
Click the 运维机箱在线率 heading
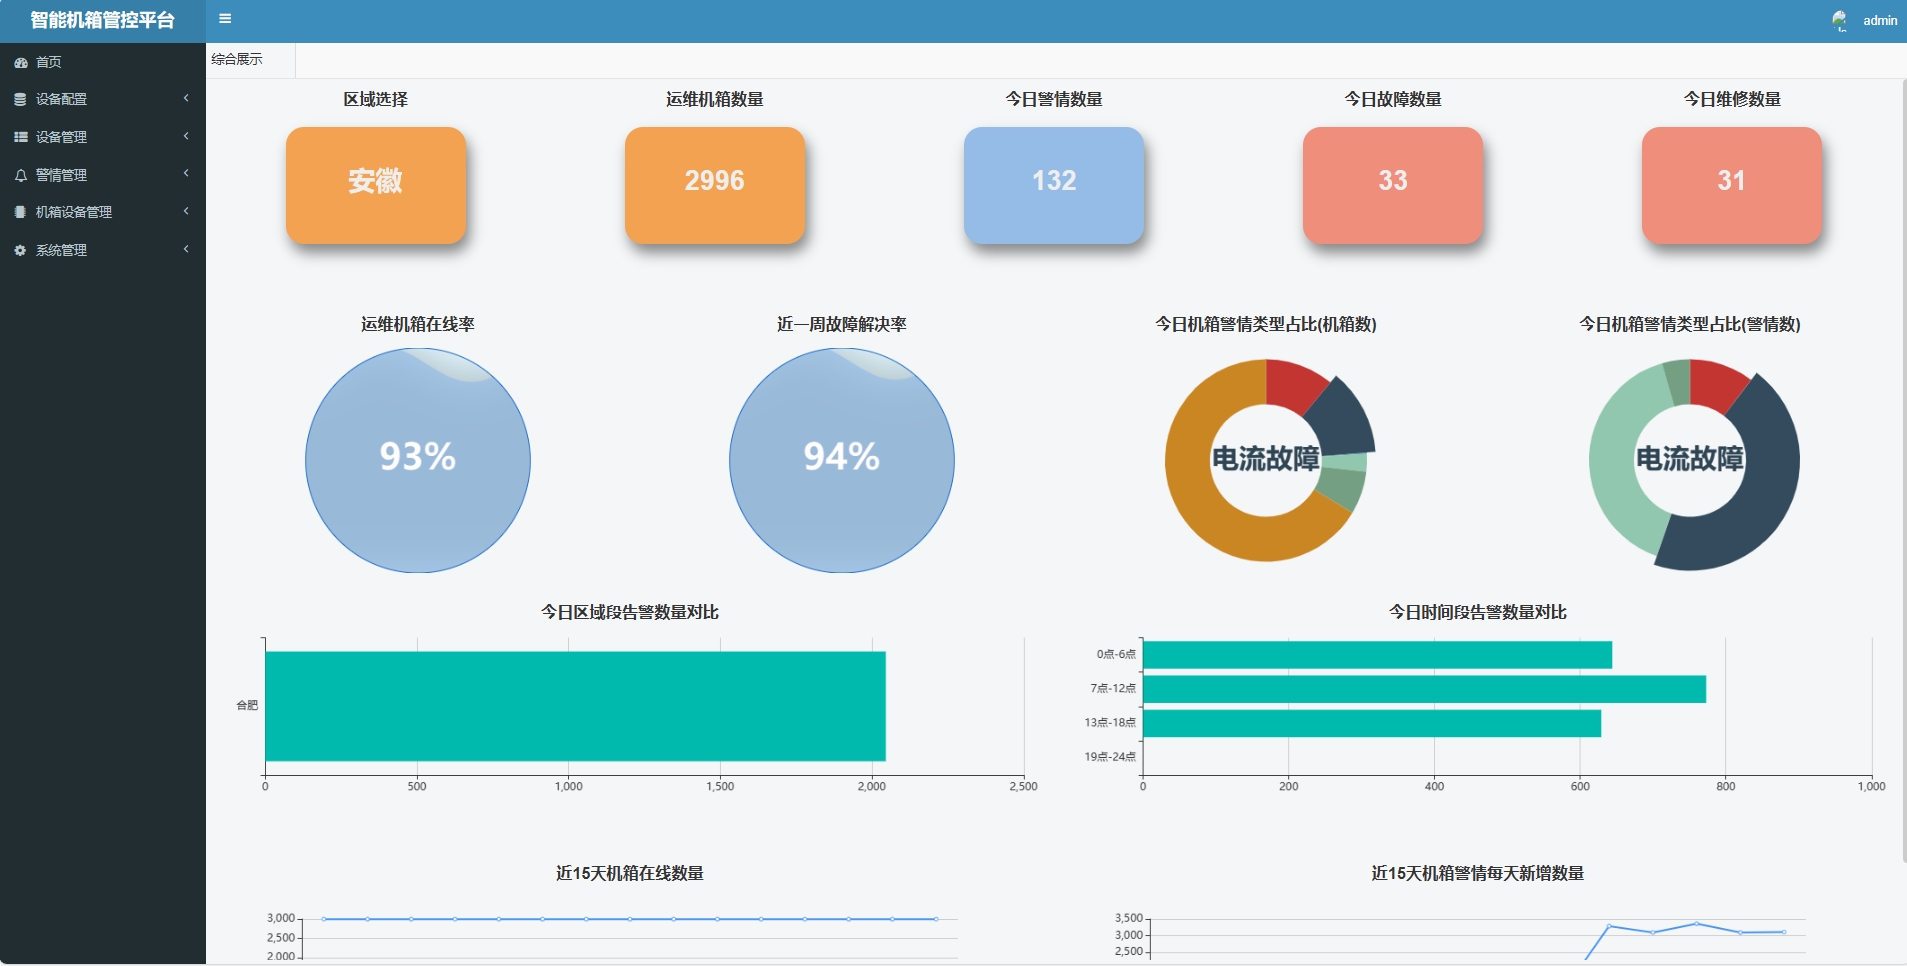click(x=418, y=324)
